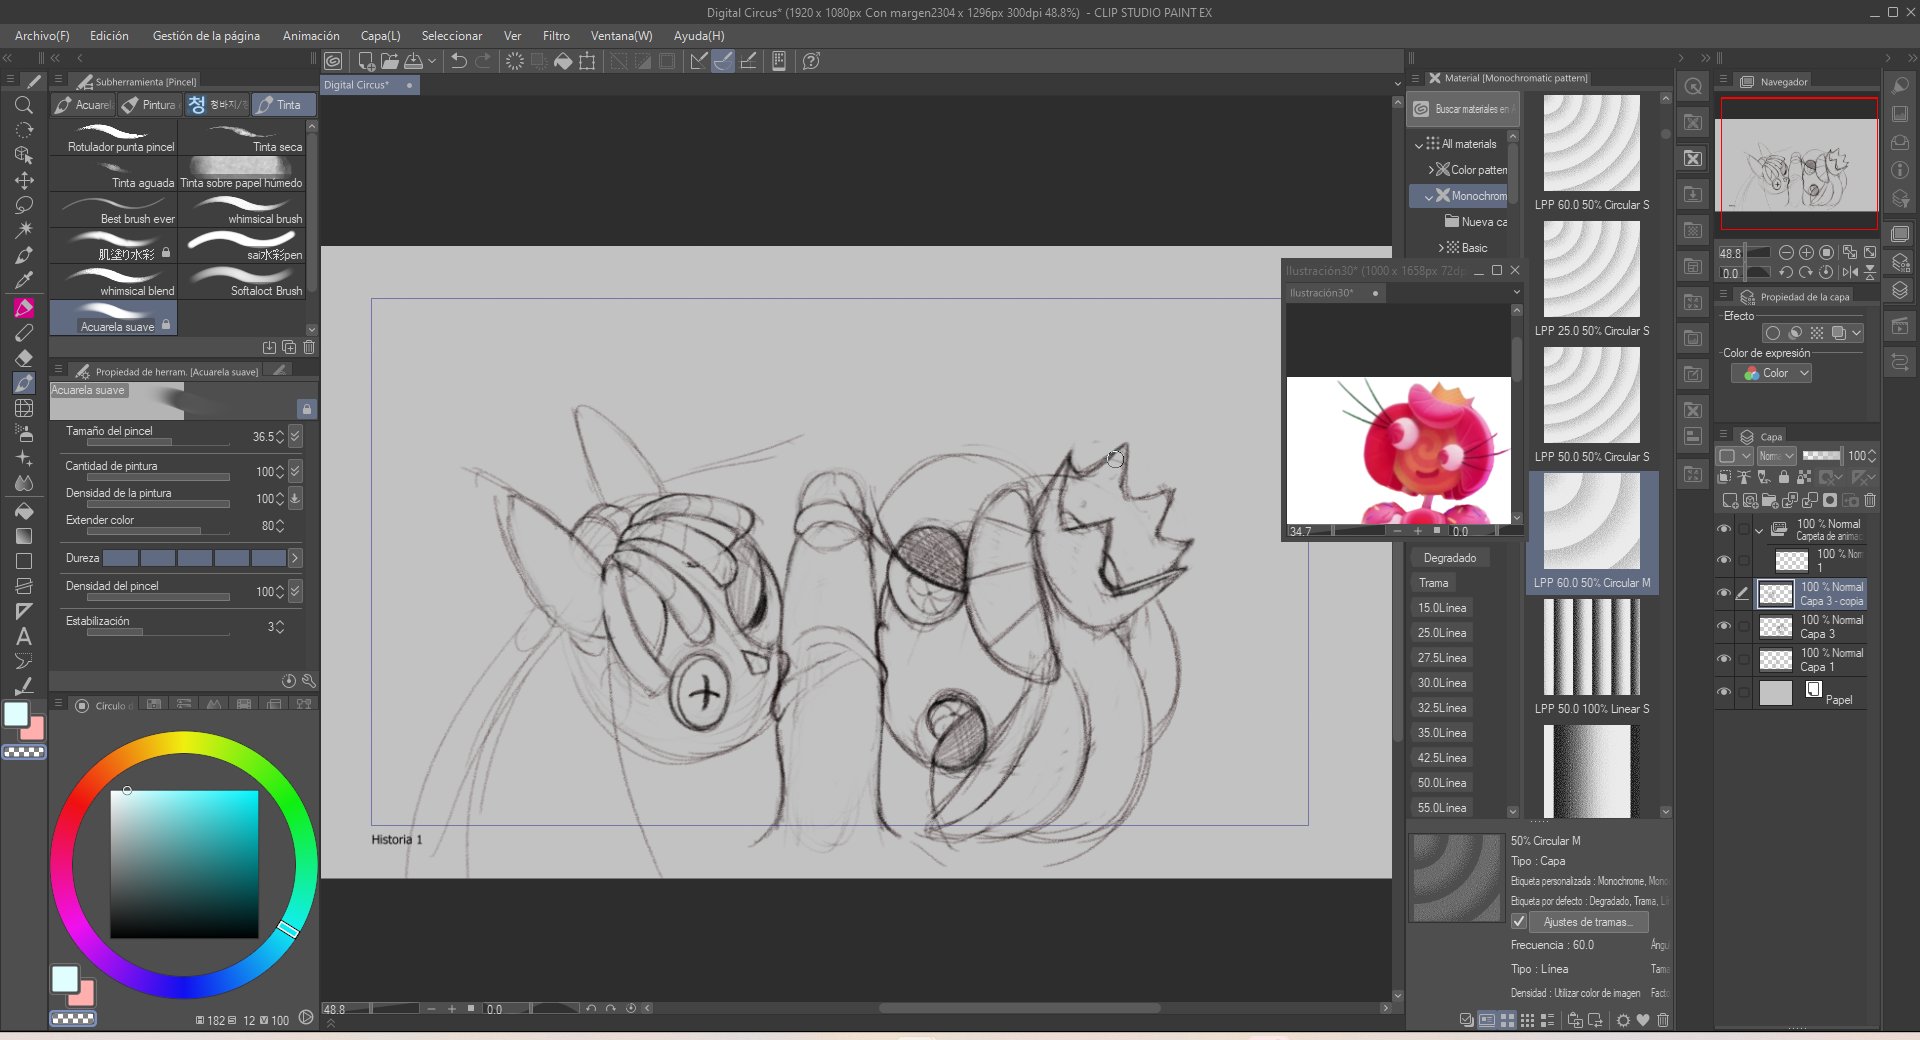Select Softaloct Brush sub tool

pyautogui.click(x=242, y=281)
